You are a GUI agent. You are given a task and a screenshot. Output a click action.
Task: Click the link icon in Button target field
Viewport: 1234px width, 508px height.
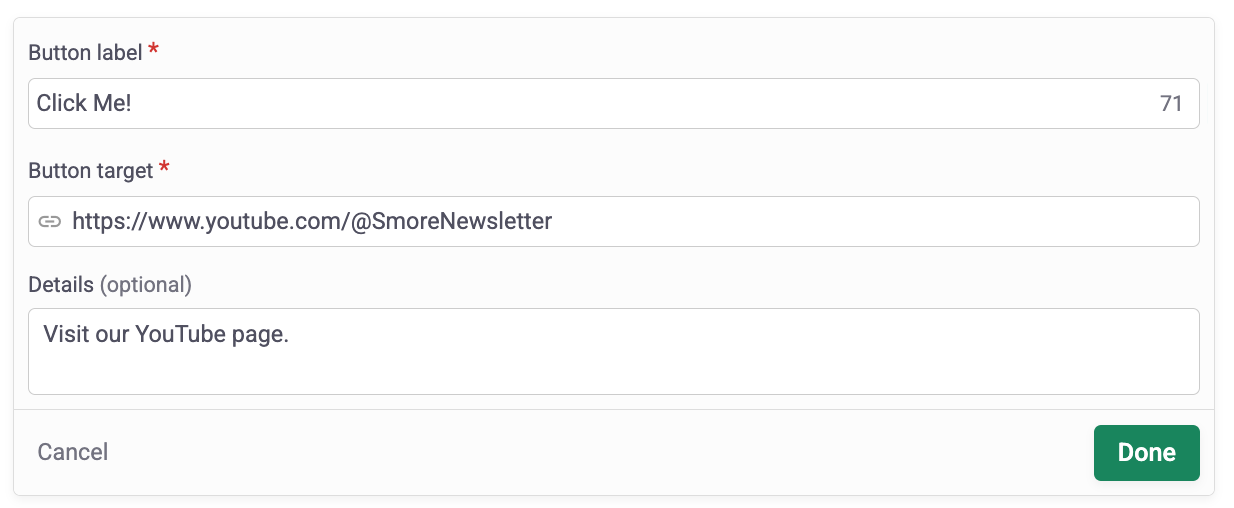point(50,221)
